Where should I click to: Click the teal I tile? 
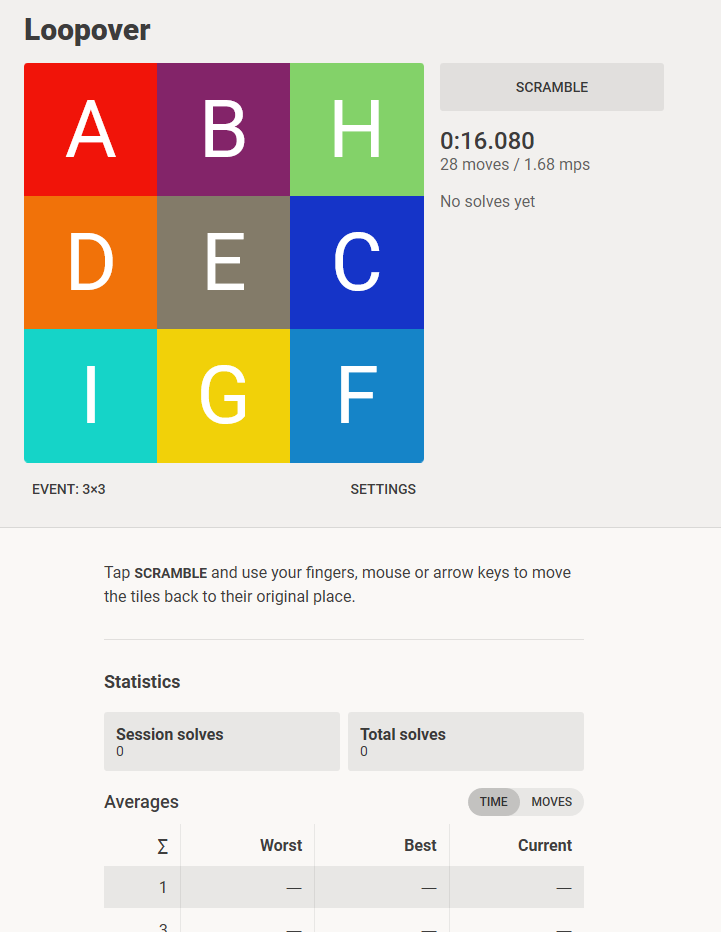point(90,396)
